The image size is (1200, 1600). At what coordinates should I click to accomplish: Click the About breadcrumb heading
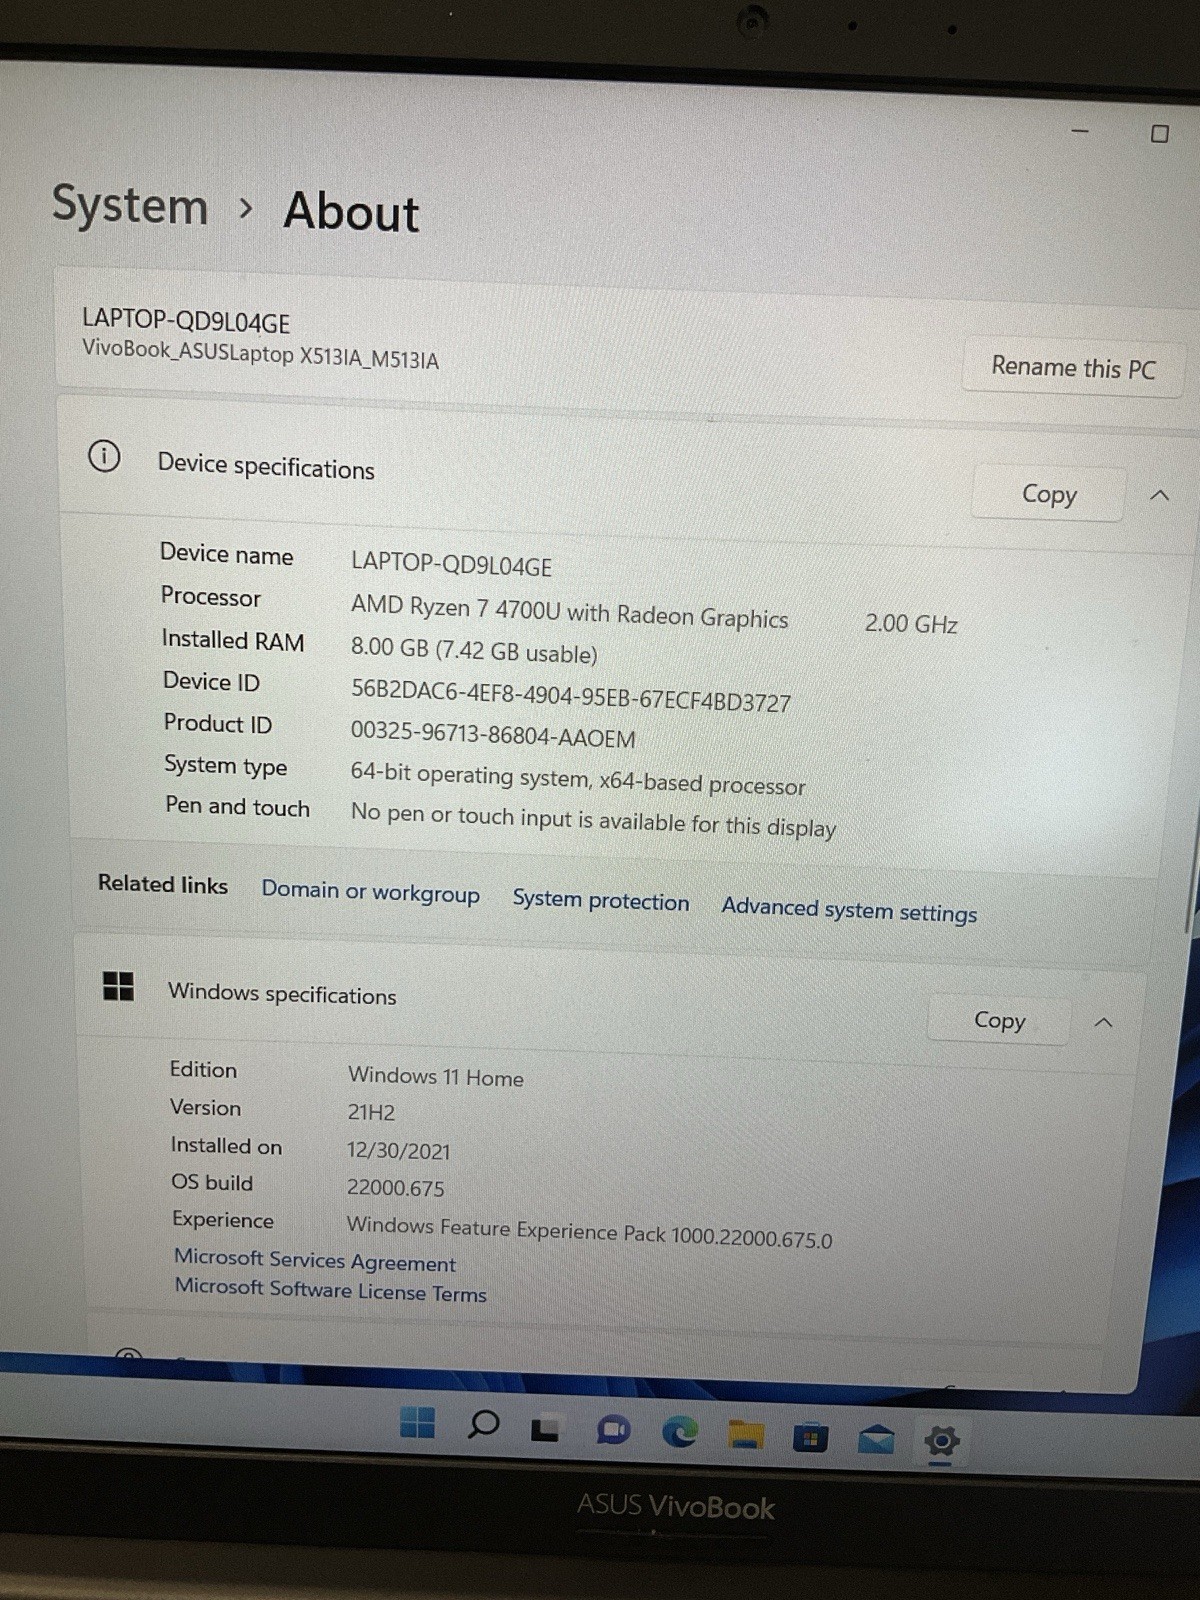351,212
